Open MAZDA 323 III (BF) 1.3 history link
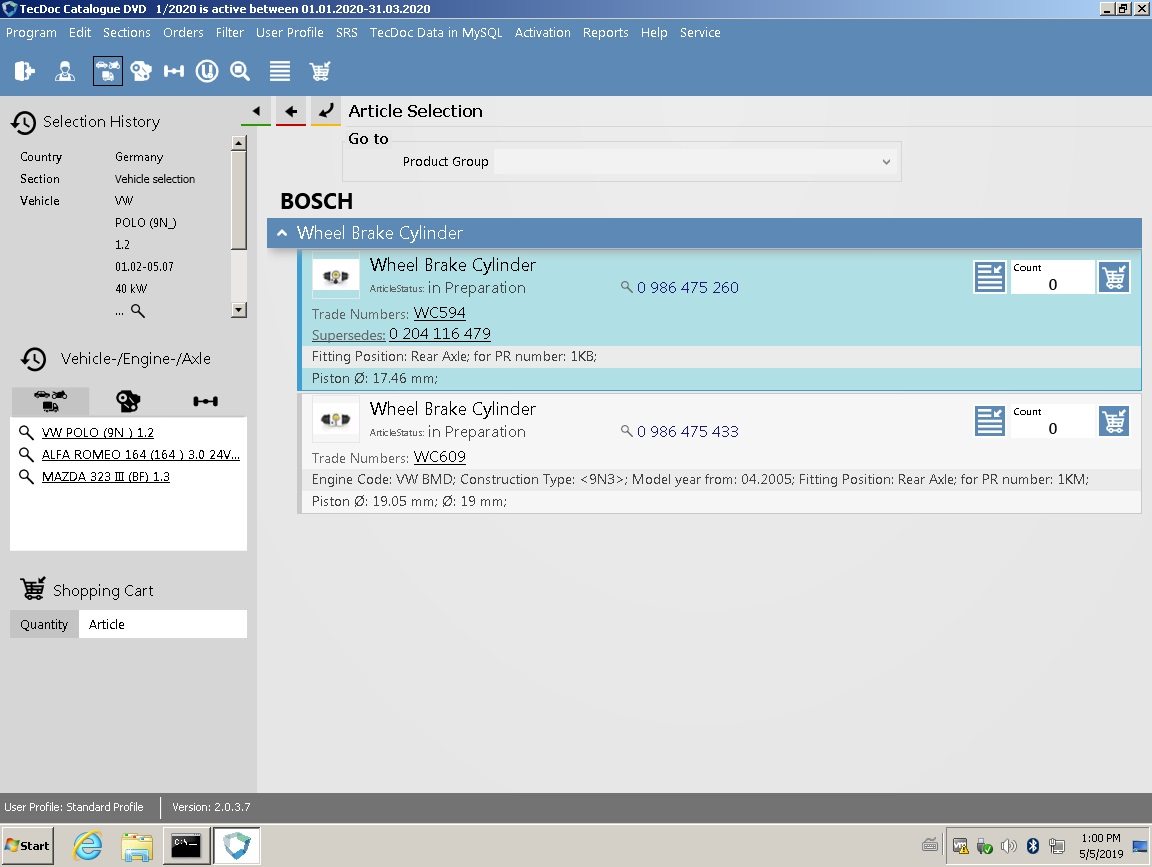 [x=106, y=477]
